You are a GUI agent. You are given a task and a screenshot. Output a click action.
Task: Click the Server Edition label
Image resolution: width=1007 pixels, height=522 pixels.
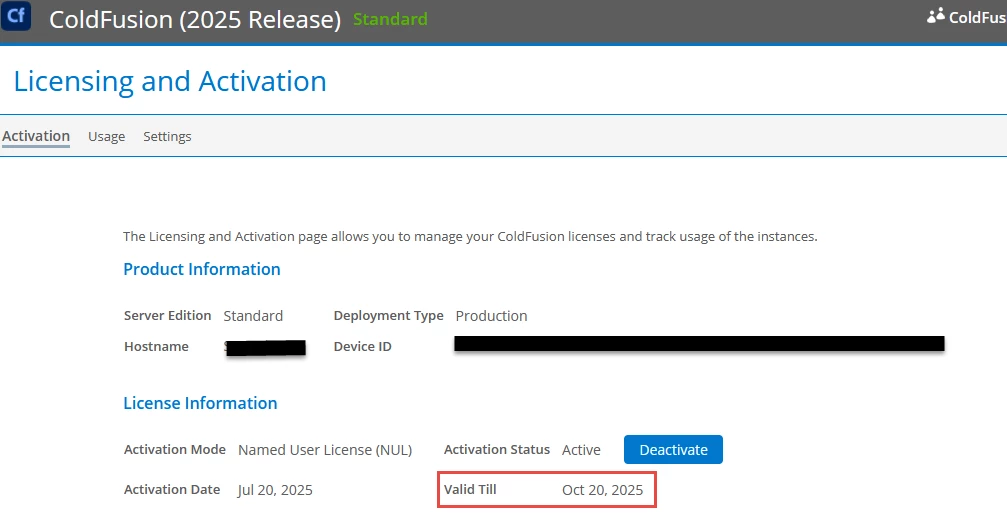pyautogui.click(x=168, y=315)
